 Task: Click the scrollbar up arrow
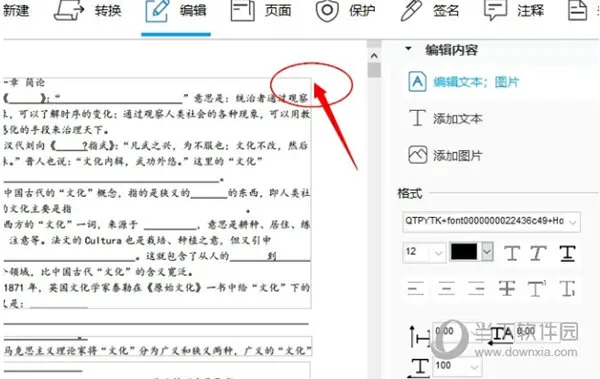pos(374,56)
